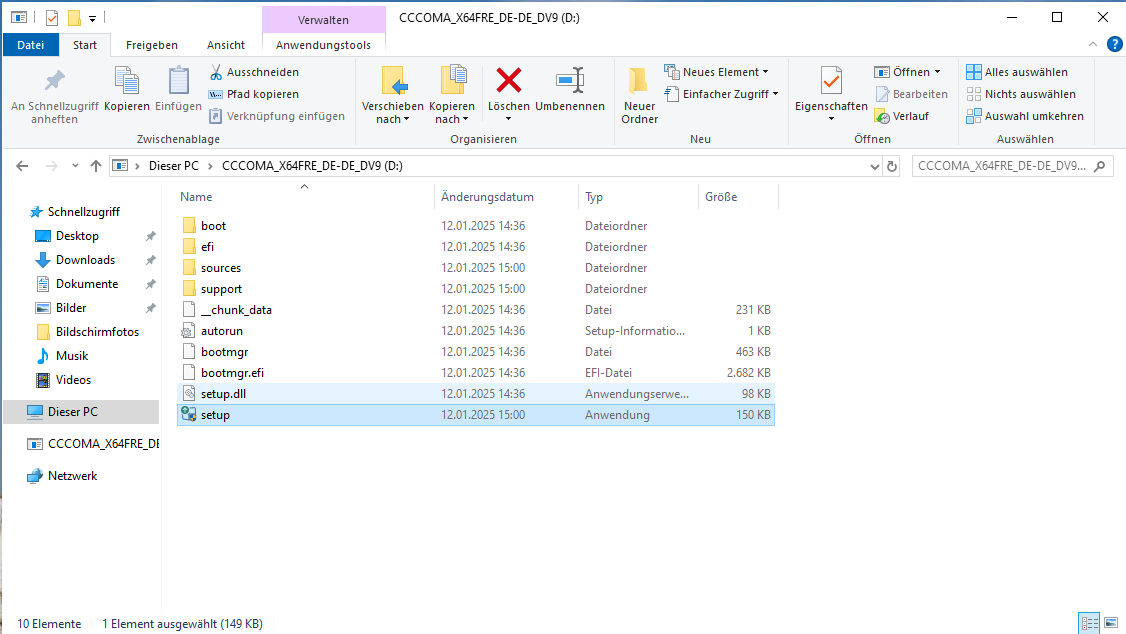Select Verknüpfung einfügen
Screen dimensions: 1126x634
point(276,116)
